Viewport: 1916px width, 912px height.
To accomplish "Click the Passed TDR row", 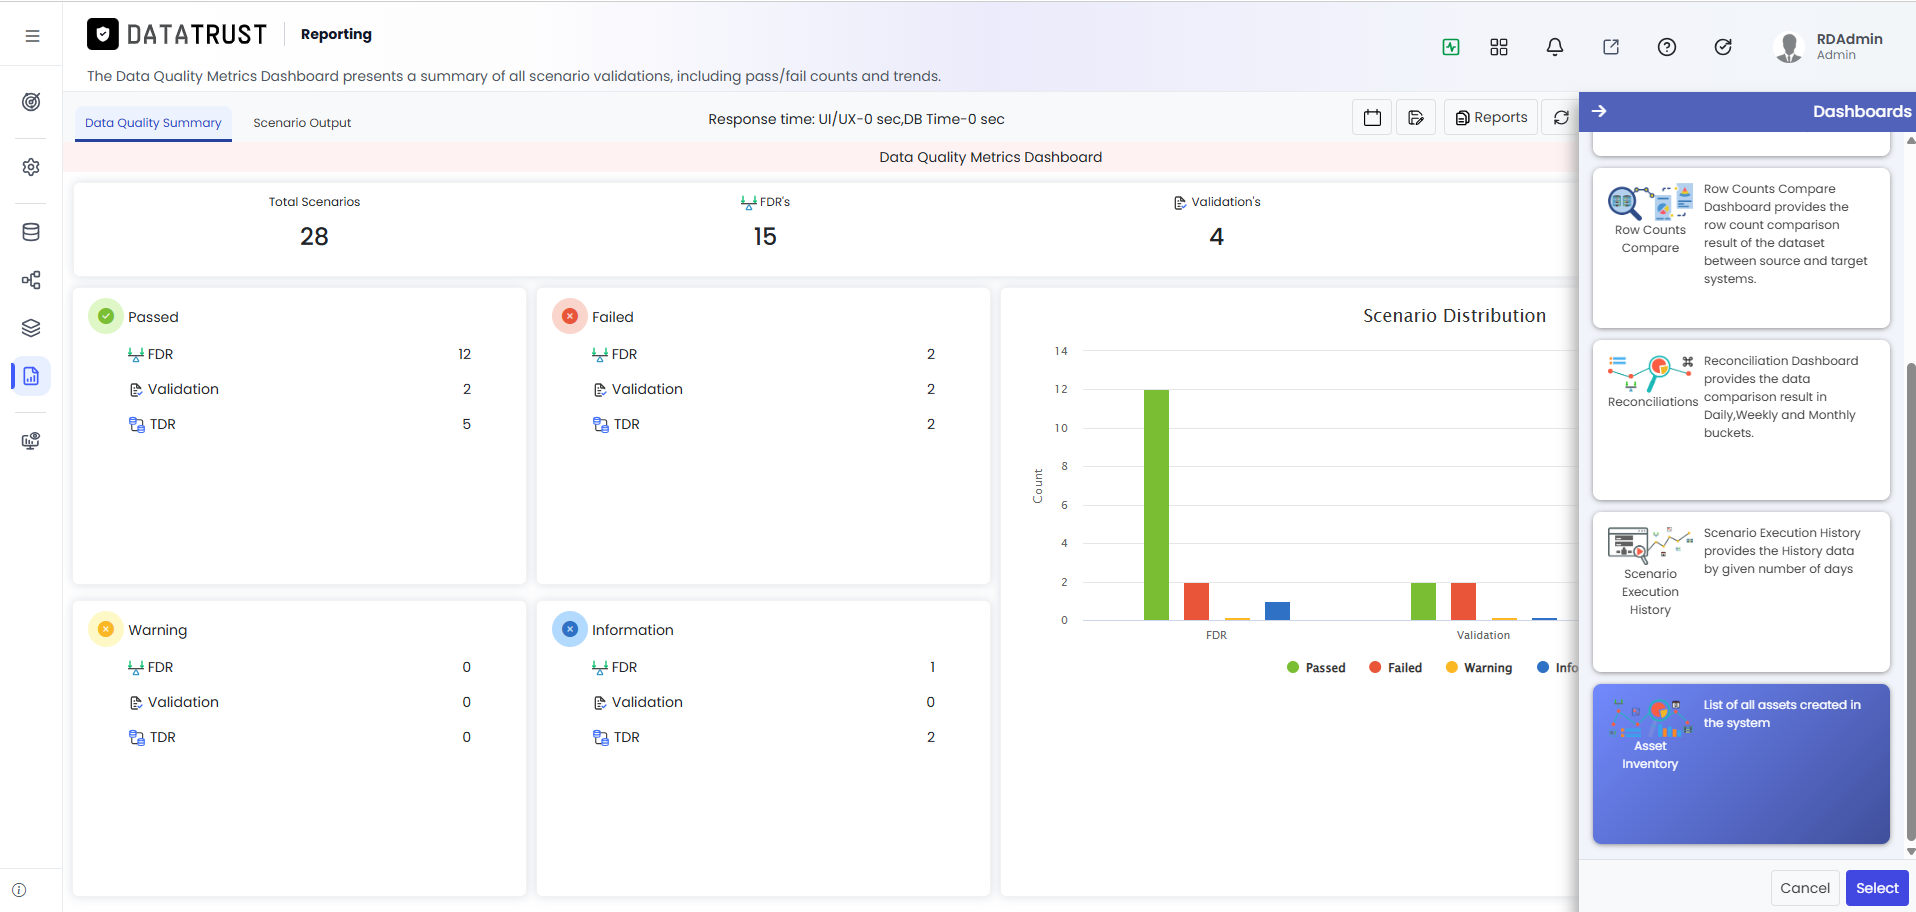I will (300, 424).
